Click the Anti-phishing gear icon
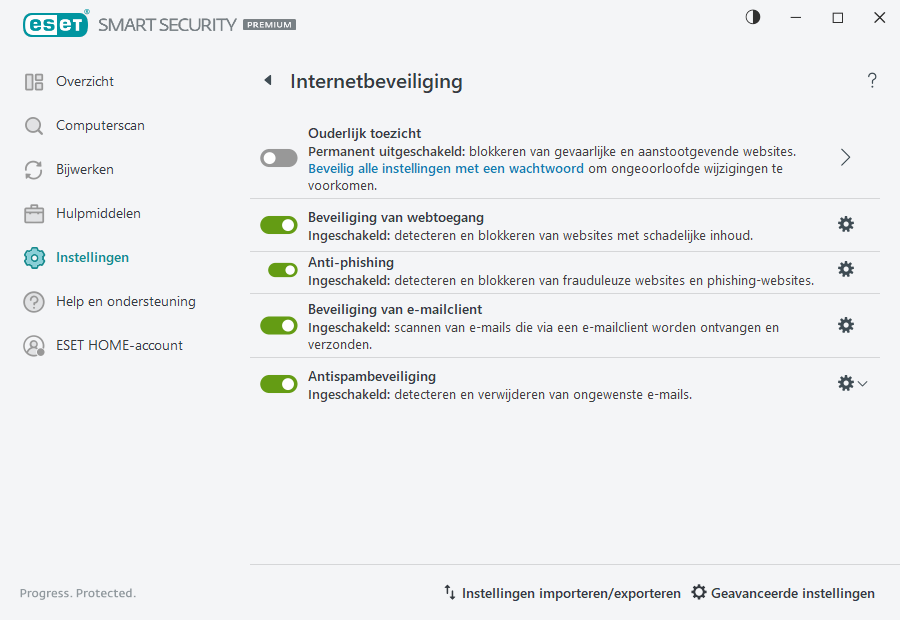This screenshot has height=620, width=900. 846,269
